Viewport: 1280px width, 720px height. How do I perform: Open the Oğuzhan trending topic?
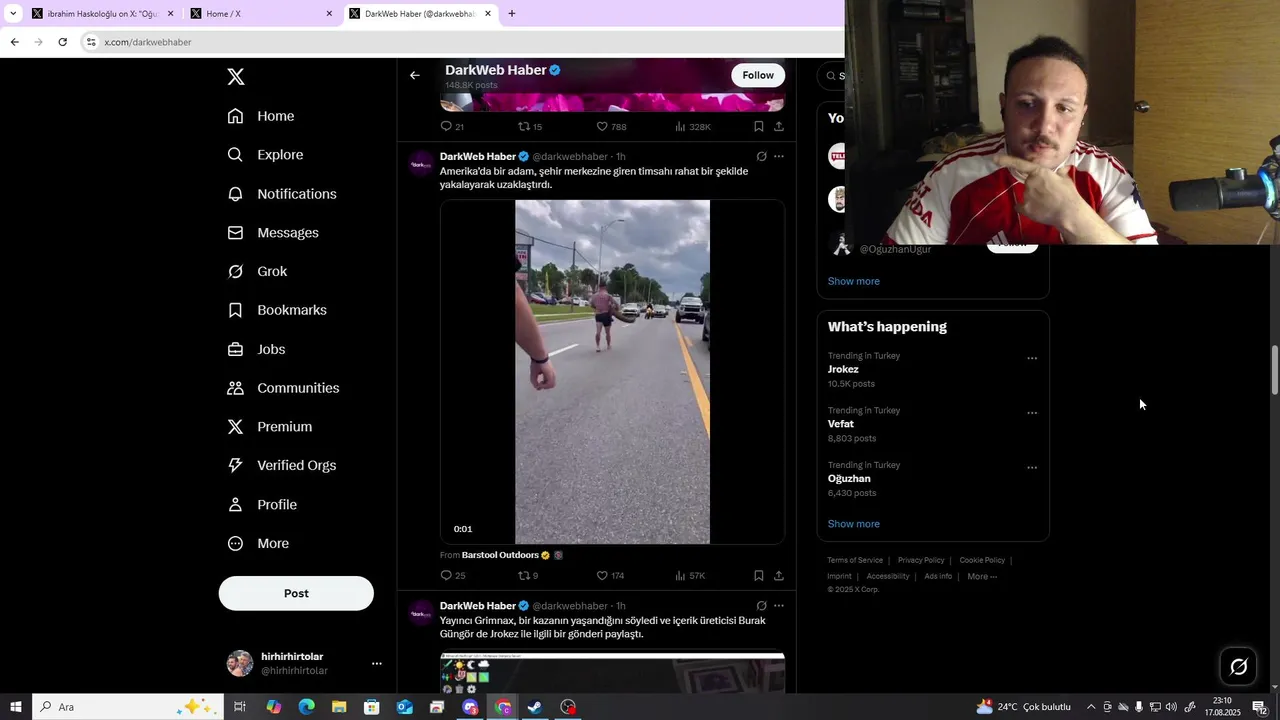[849, 479]
